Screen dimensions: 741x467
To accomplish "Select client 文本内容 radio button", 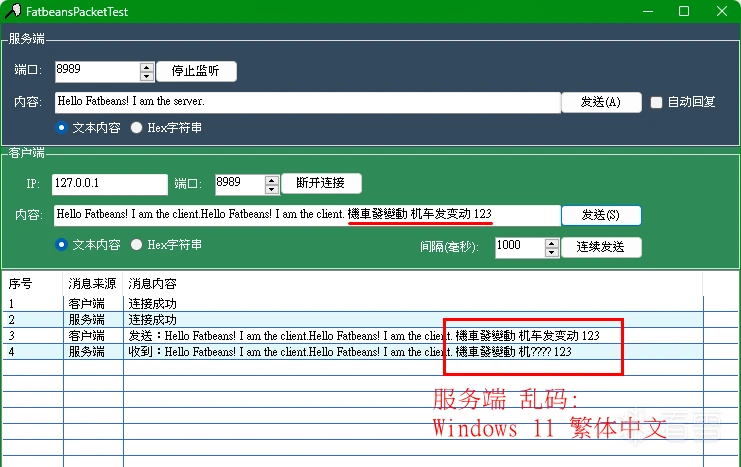I will (61, 244).
